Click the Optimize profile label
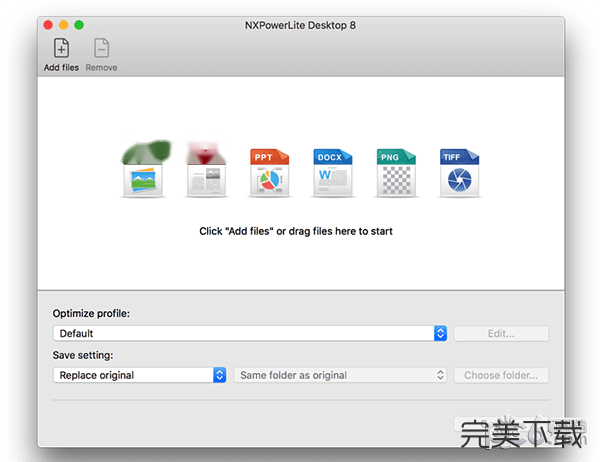The image size is (600, 462). [91, 313]
